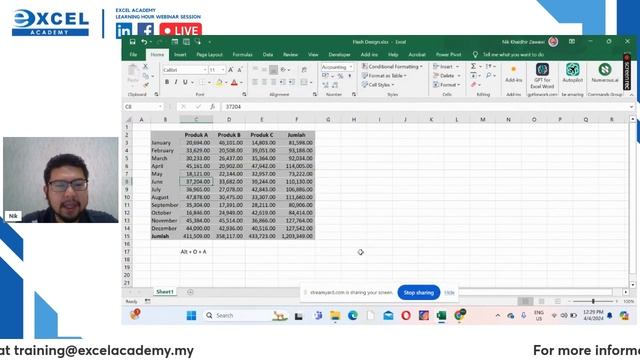Click the Find & Select magnifier icon

489,76
